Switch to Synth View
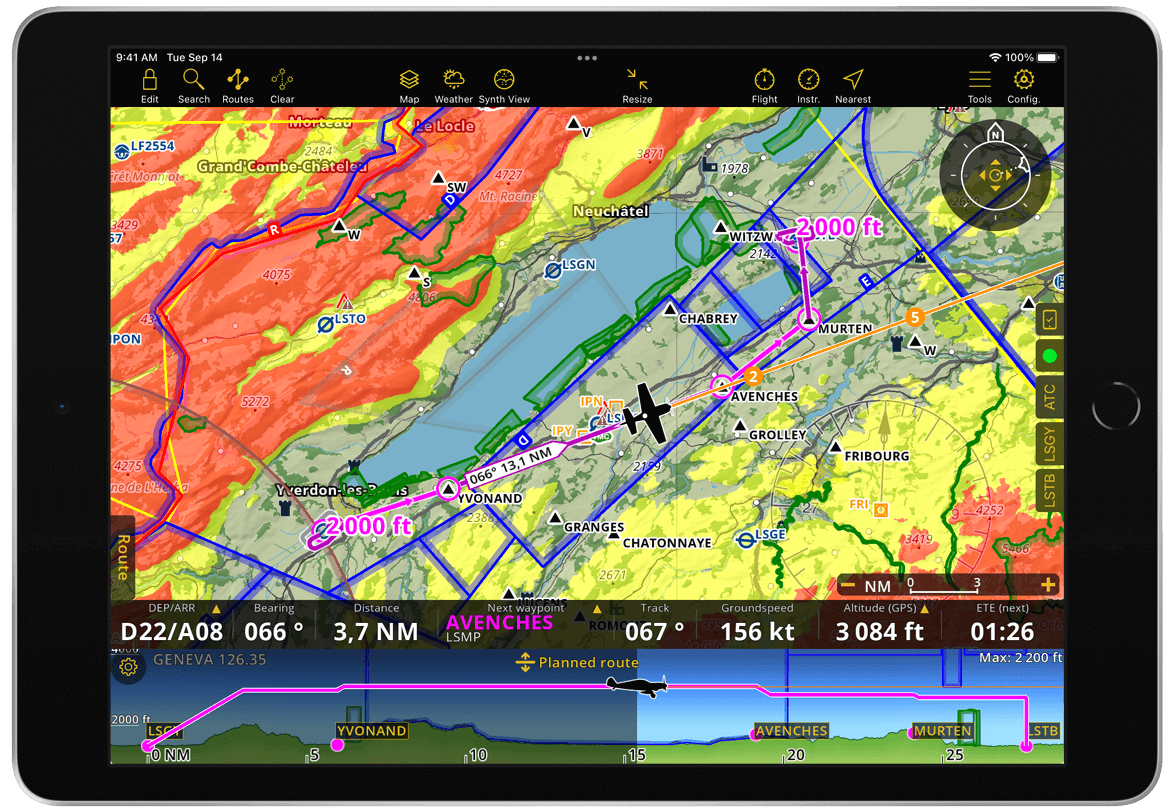1174x812 pixels. [x=504, y=85]
